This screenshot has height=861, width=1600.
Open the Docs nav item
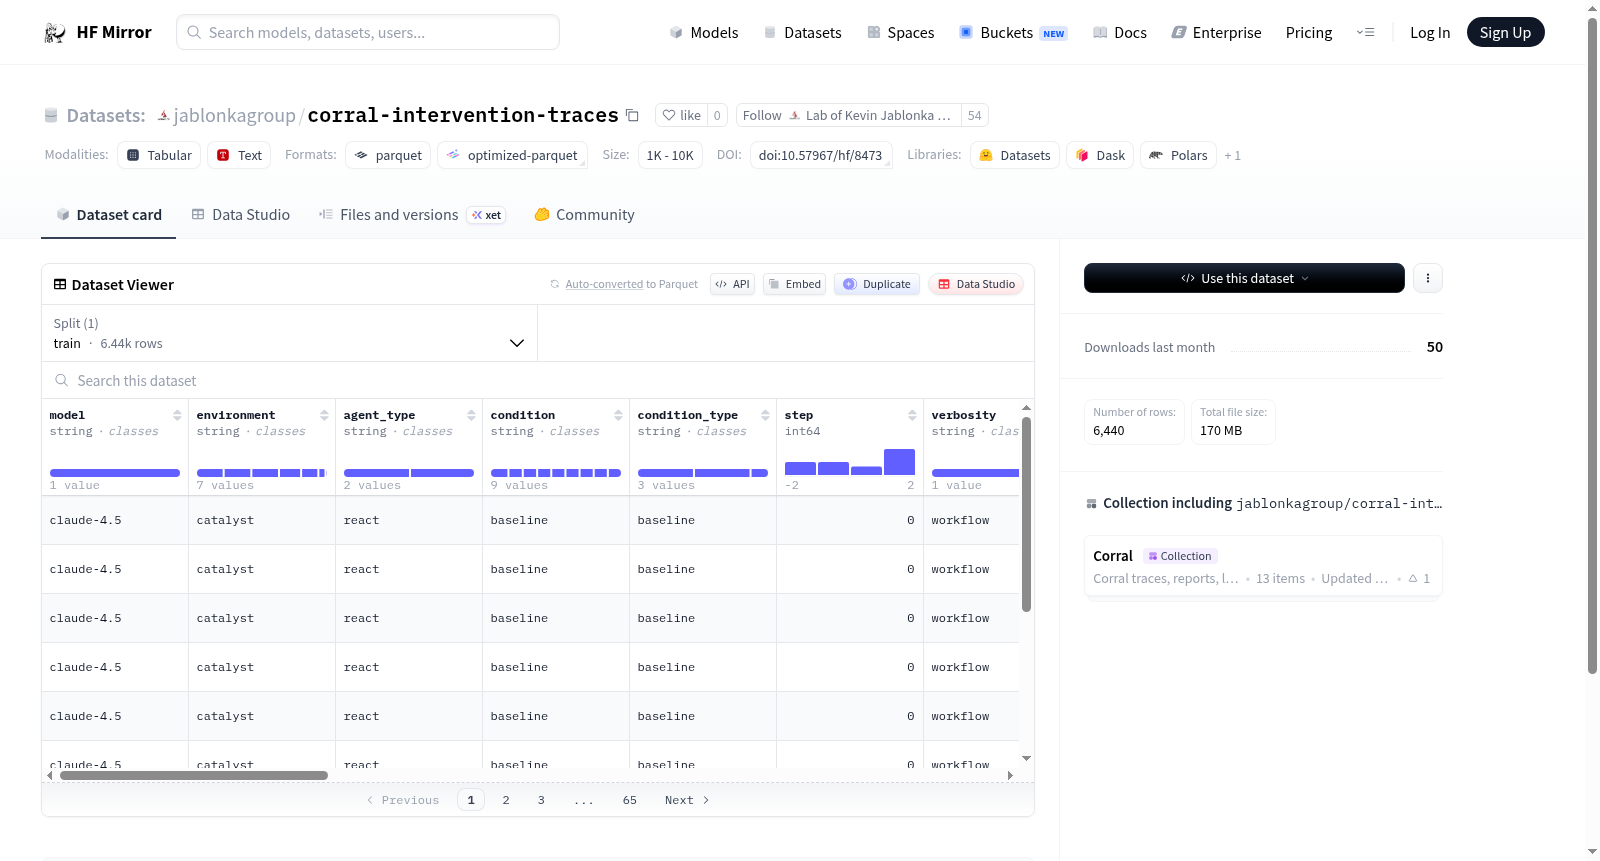(x=1120, y=33)
